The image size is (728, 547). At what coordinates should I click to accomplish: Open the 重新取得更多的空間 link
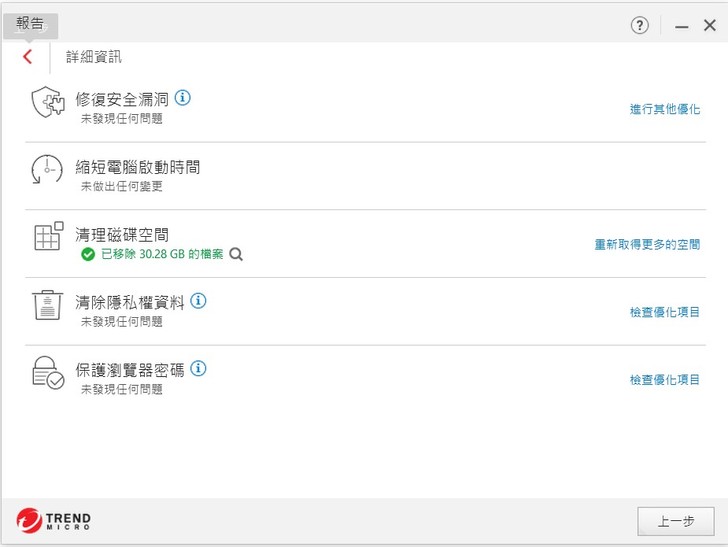click(647, 244)
